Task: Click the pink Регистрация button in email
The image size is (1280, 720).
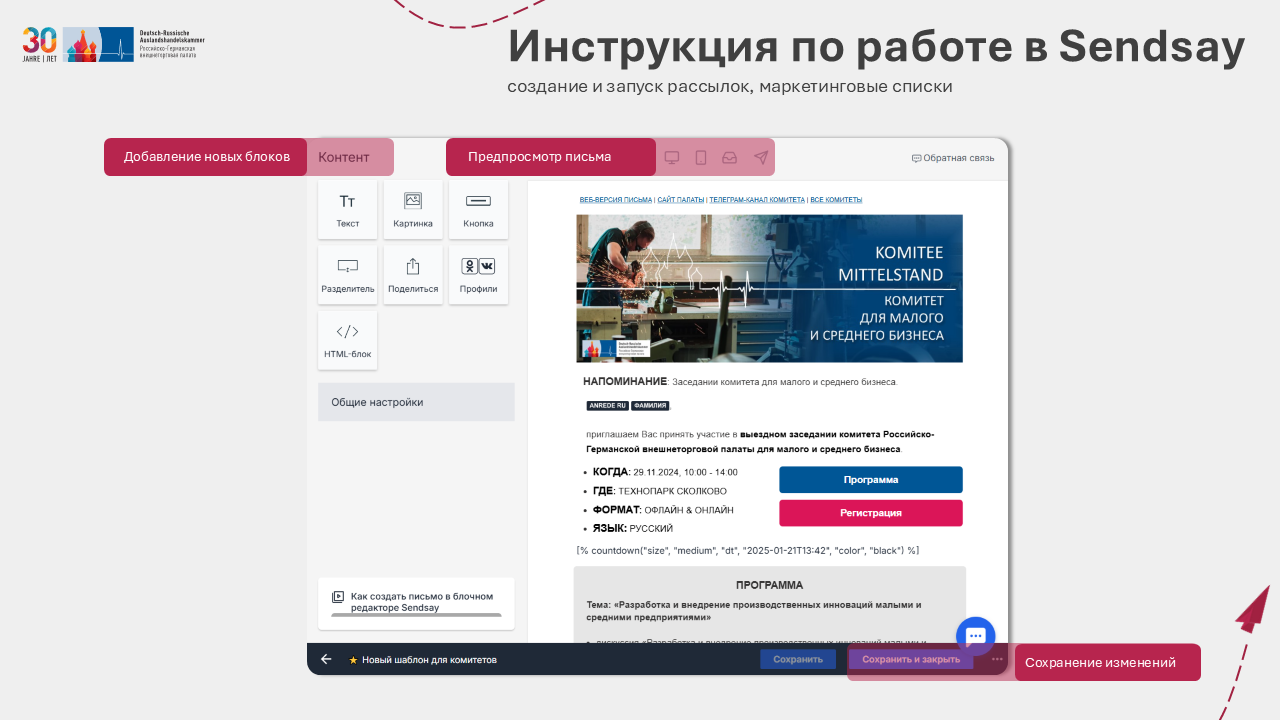Action: (x=871, y=513)
